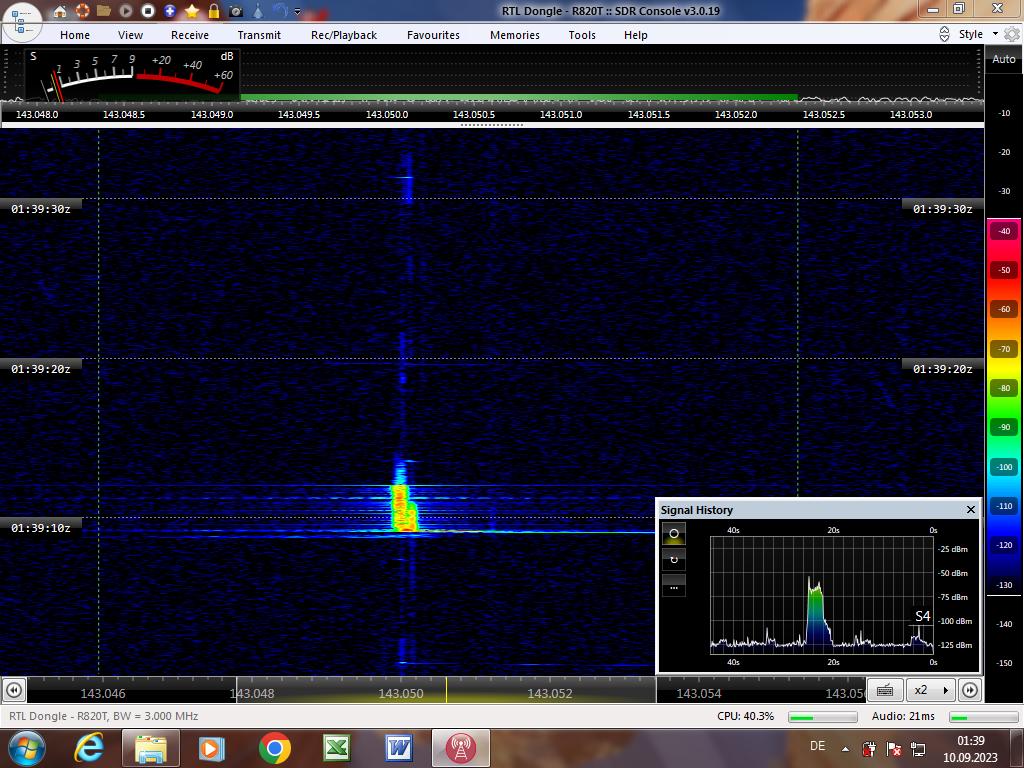
Task: Click the waterfall colour gradient scale
Action: click(x=1004, y=405)
